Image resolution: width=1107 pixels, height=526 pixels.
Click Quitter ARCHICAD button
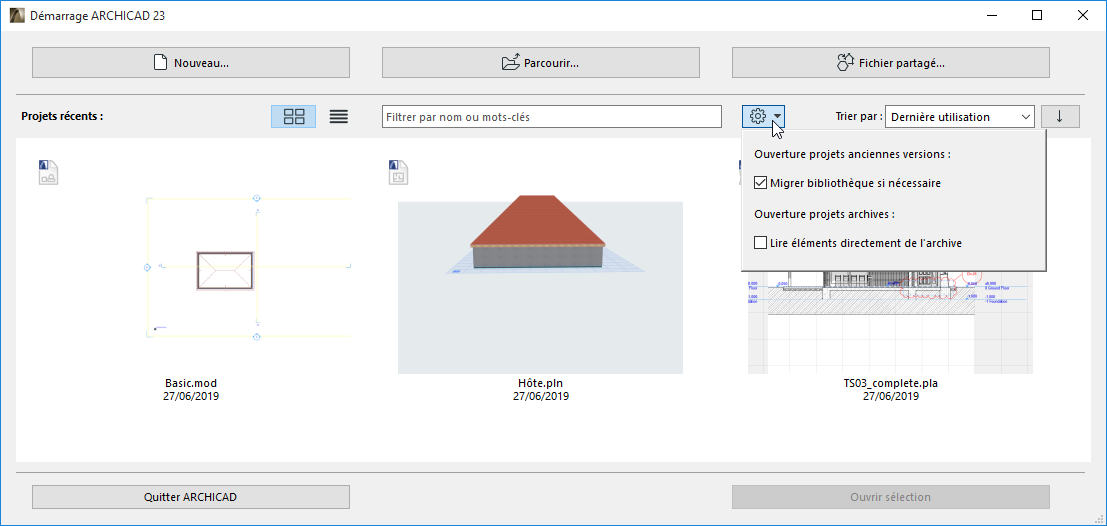(191, 497)
